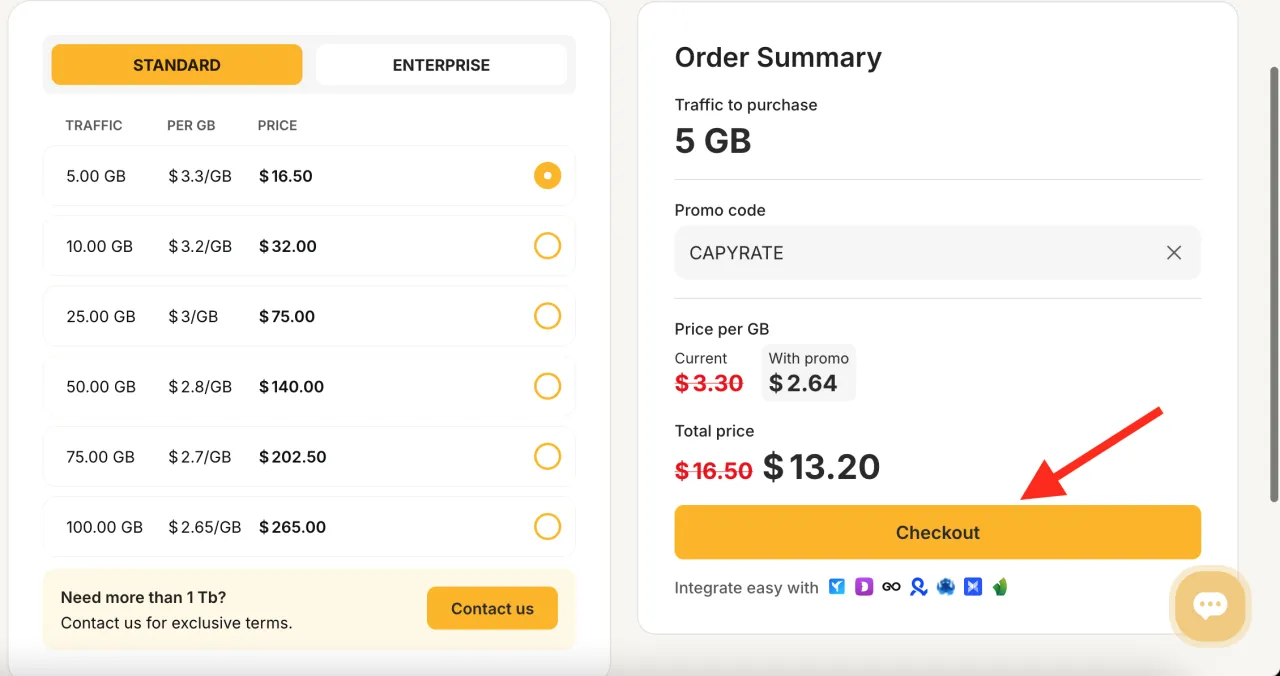The width and height of the screenshot is (1280, 676).
Task: Click the blue octopus integration icon
Action: pyautogui.click(x=946, y=587)
